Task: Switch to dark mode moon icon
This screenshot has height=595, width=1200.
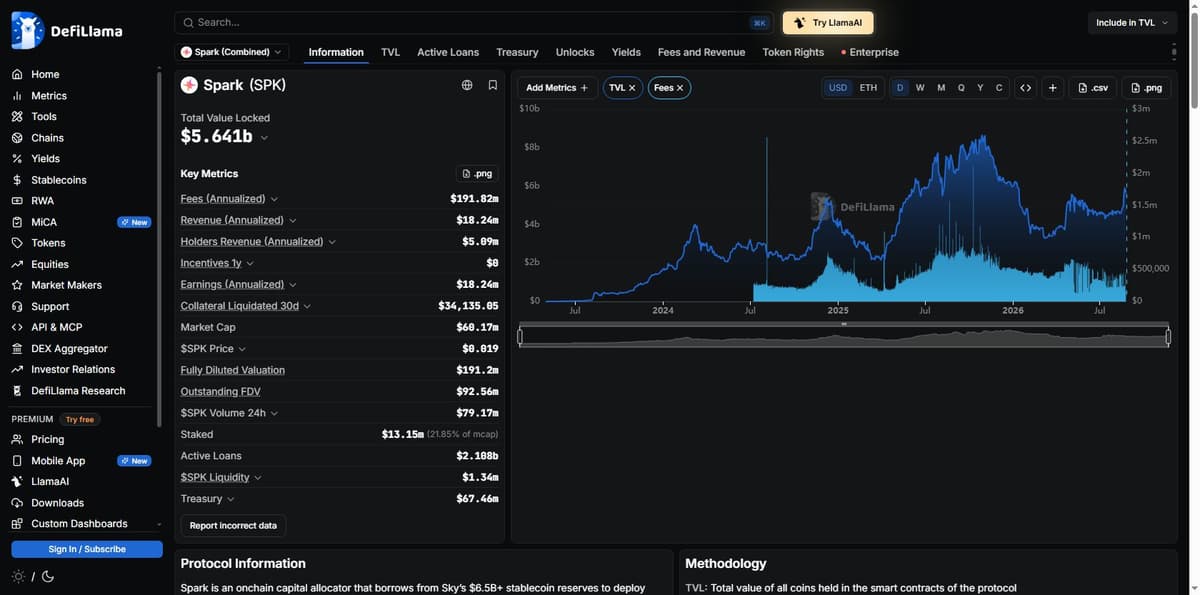Action: tap(48, 576)
